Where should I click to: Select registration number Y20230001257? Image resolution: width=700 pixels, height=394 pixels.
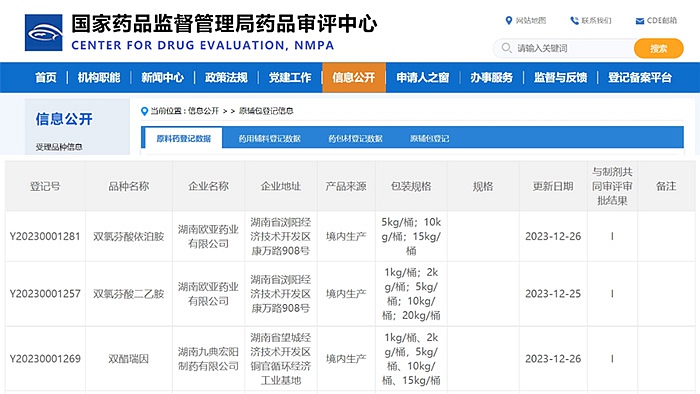45,294
